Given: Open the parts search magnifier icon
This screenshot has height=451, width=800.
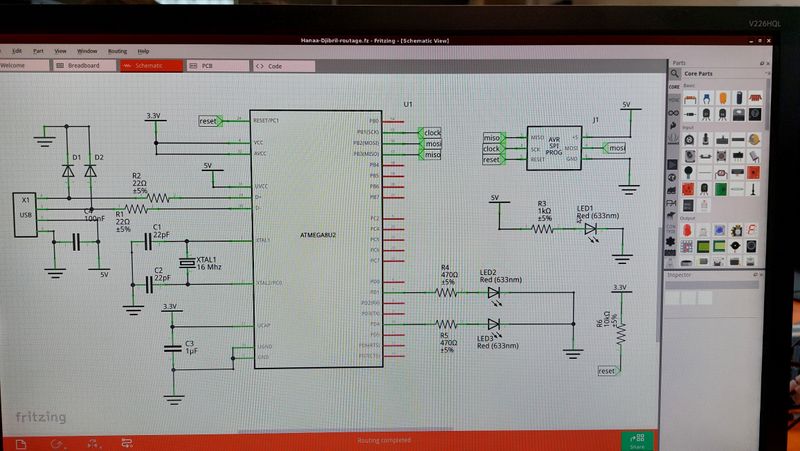Looking at the screenshot, I should click(675, 74).
